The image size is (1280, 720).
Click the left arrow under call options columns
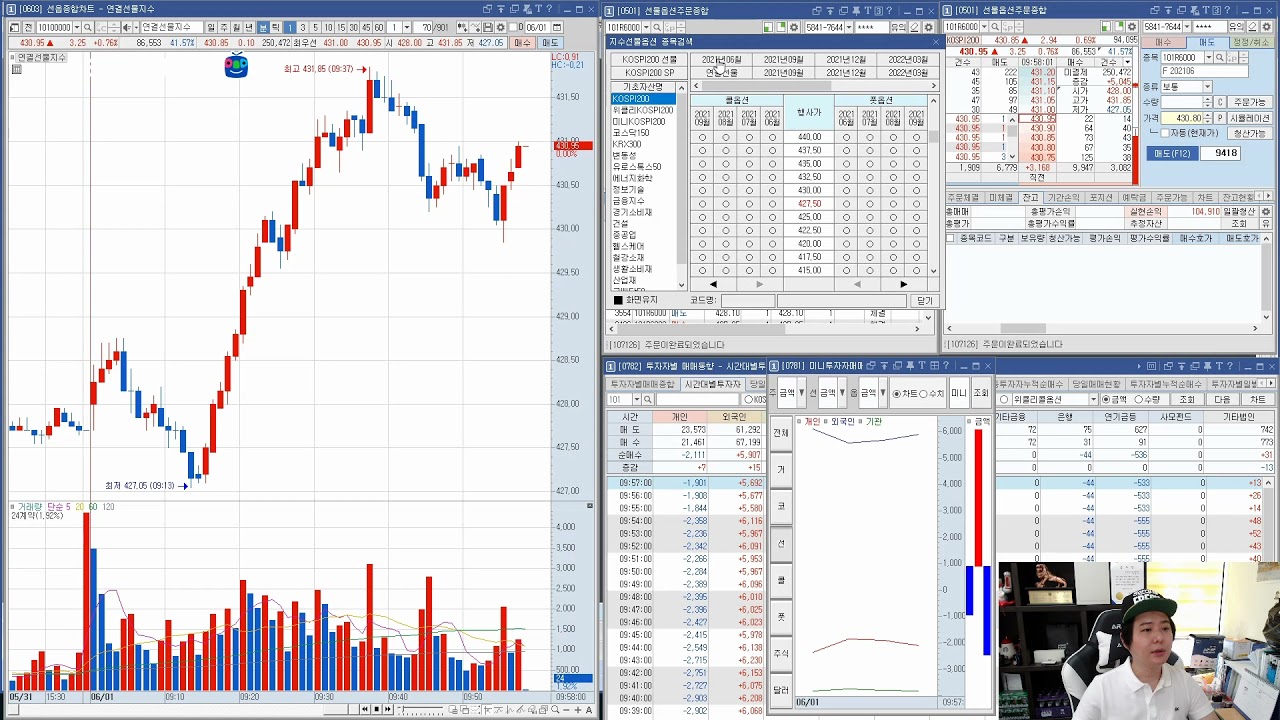[x=713, y=284]
